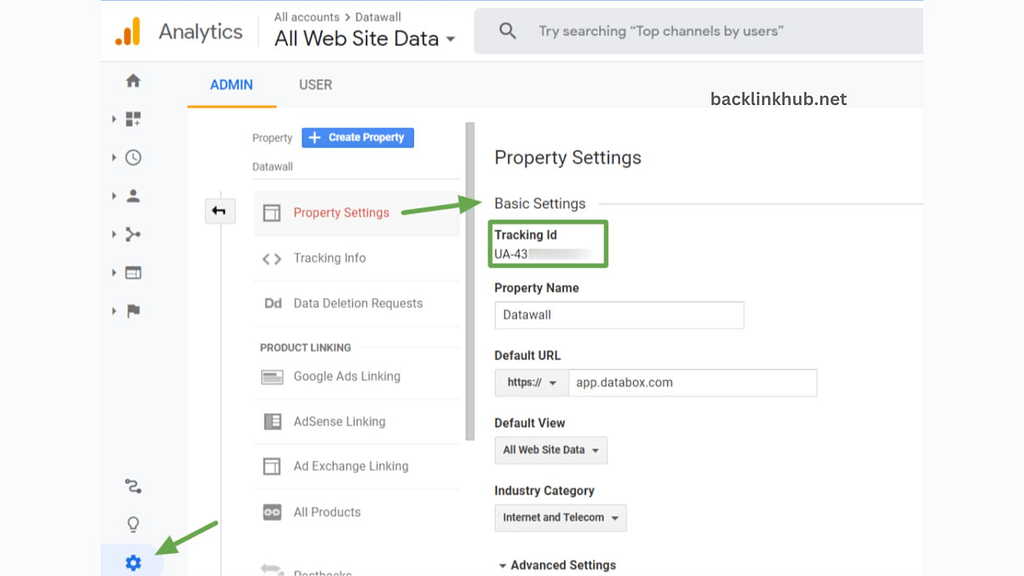Viewport: 1024px width, 576px height.
Task: Open the Realtime clock icon
Action: tap(132, 157)
